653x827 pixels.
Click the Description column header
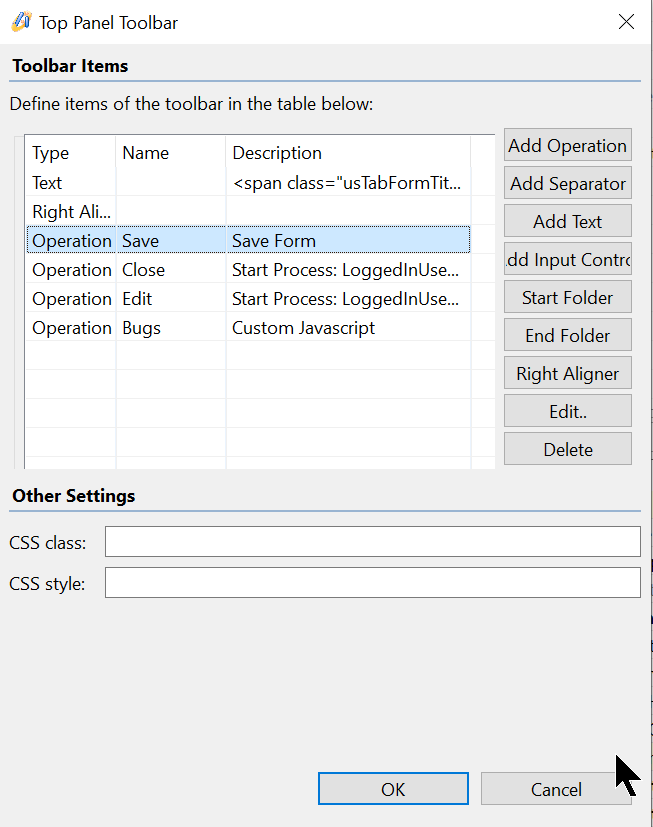[348, 152]
